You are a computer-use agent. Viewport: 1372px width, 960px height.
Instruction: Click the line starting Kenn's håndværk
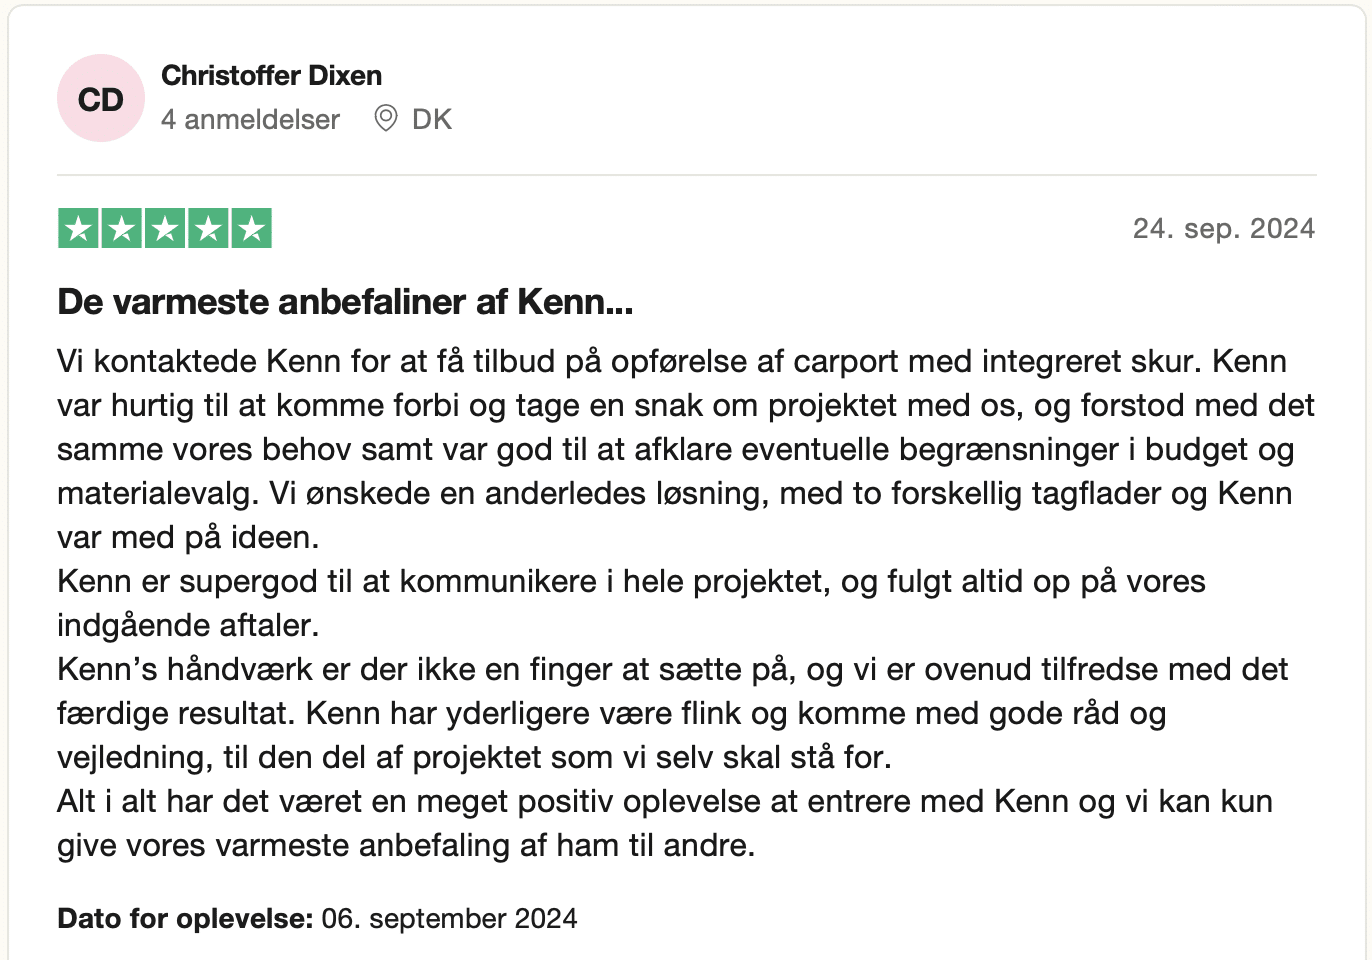coord(672,669)
